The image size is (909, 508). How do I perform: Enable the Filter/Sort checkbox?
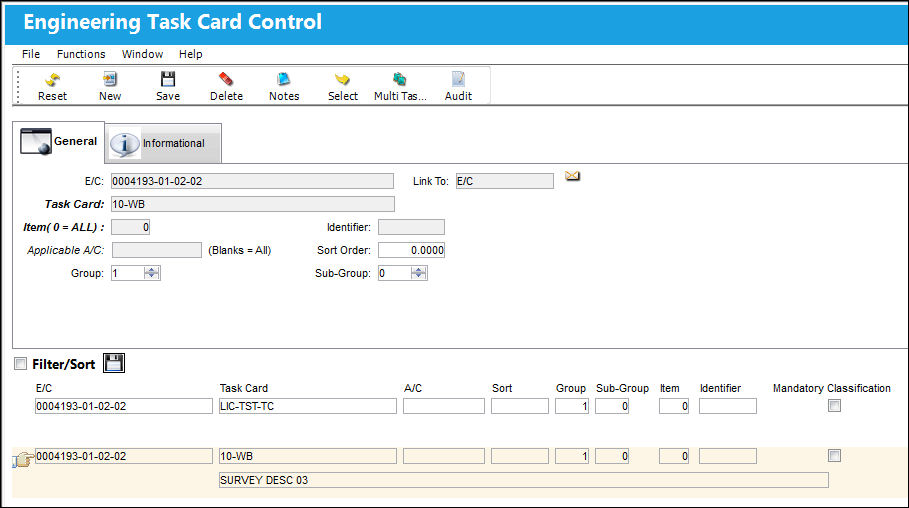(x=20, y=364)
